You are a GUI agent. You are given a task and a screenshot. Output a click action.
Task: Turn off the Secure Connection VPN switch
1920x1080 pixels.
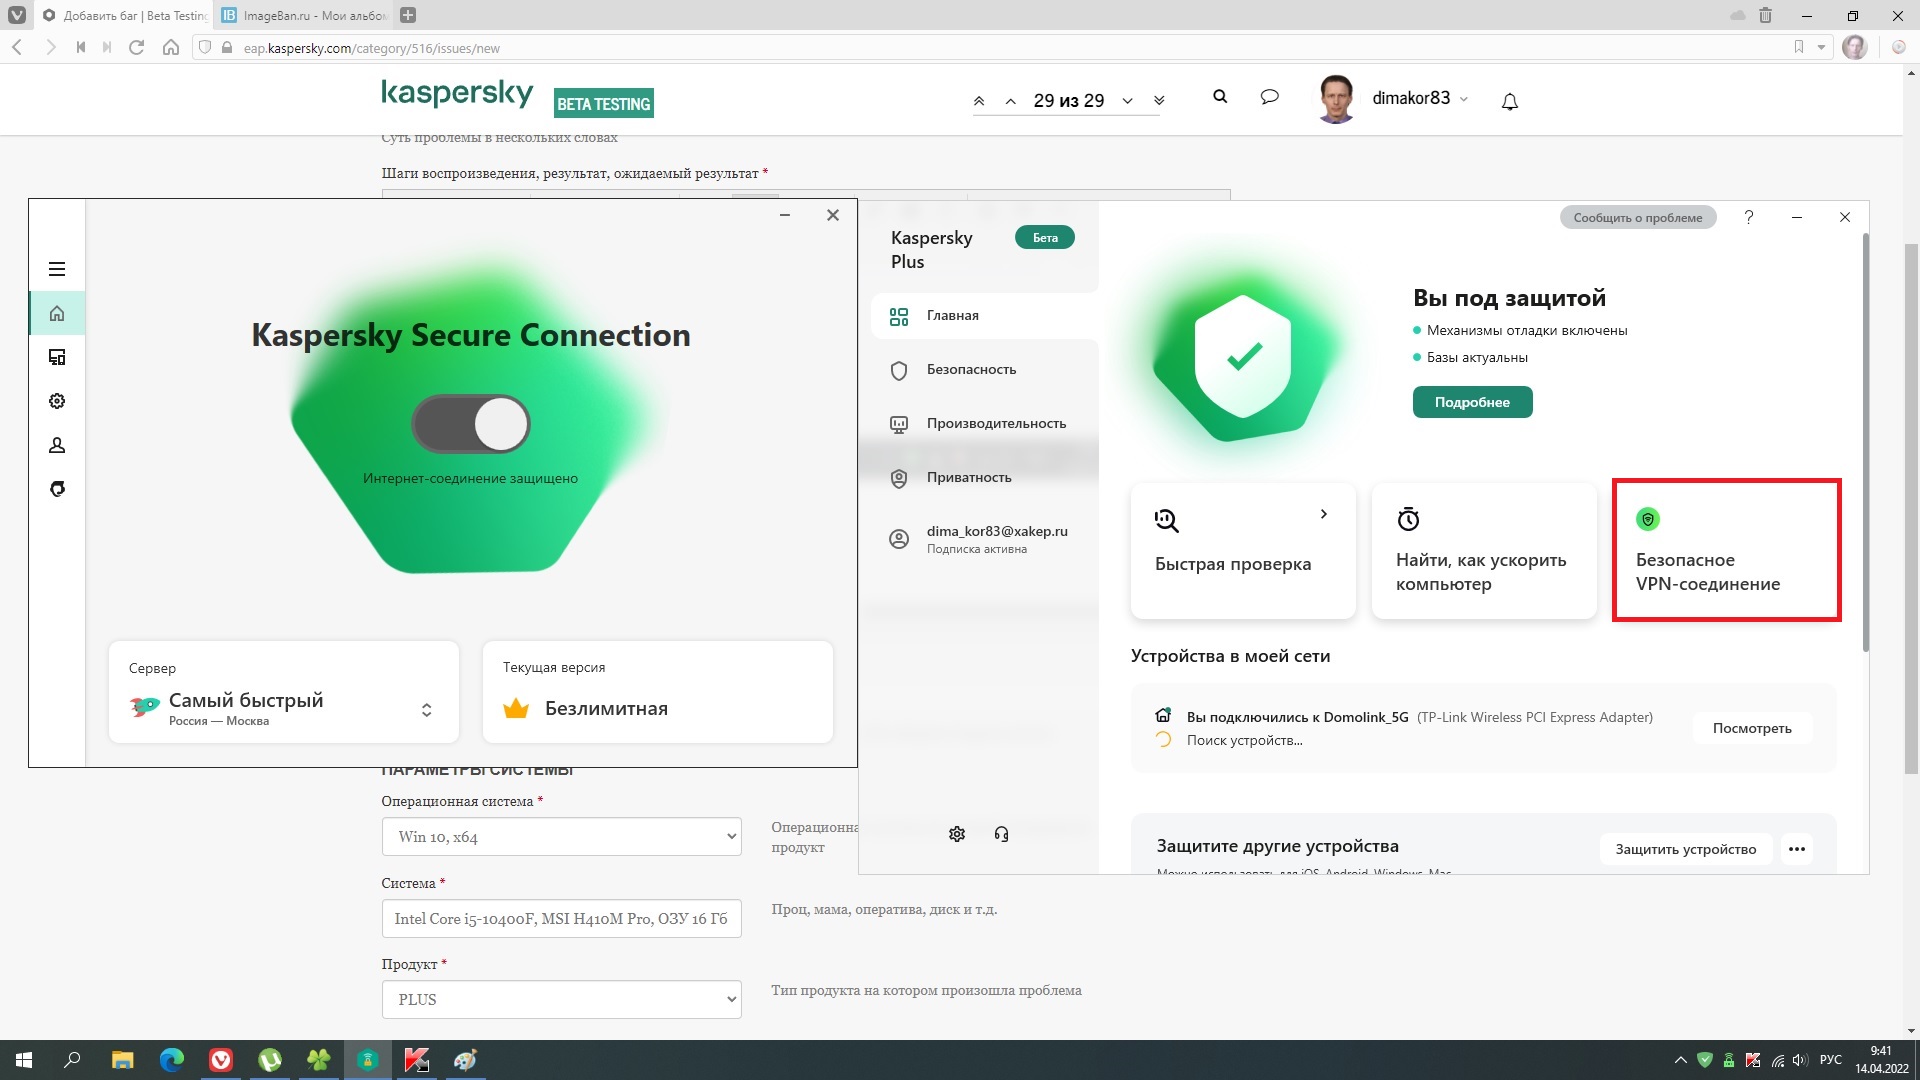(471, 424)
